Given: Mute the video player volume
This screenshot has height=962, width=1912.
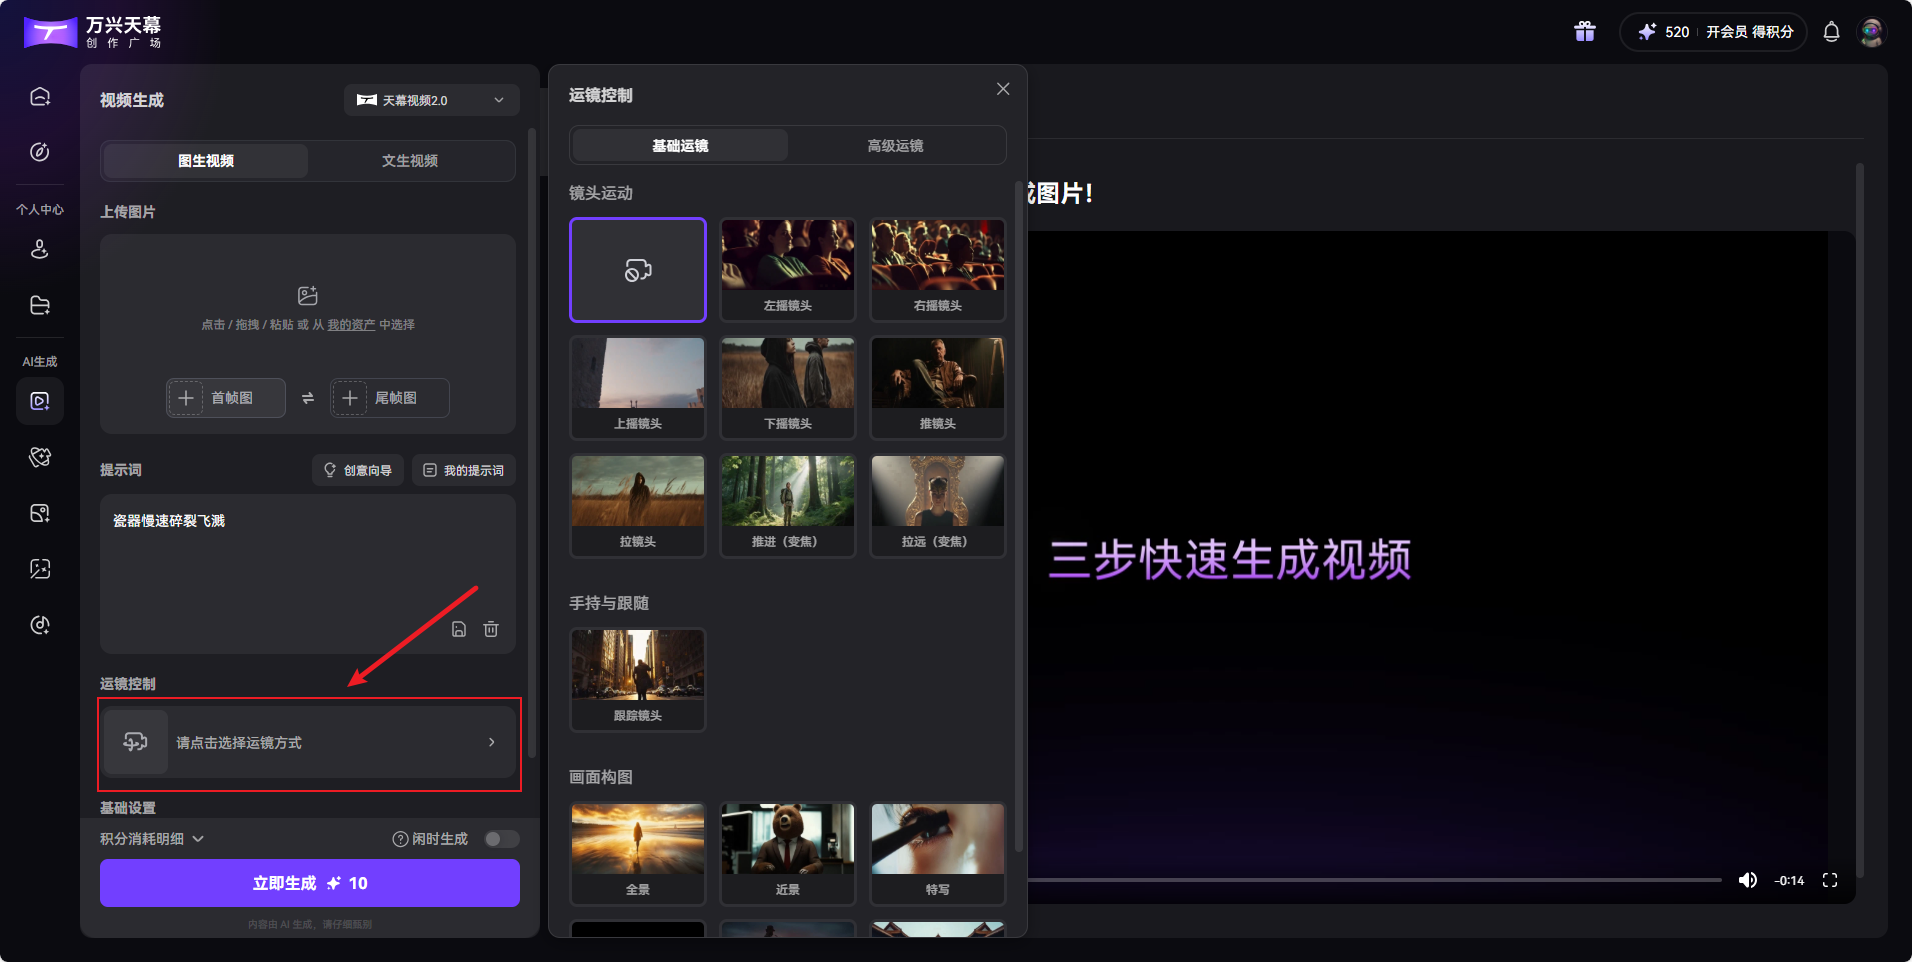Looking at the screenshot, I should click(1749, 880).
